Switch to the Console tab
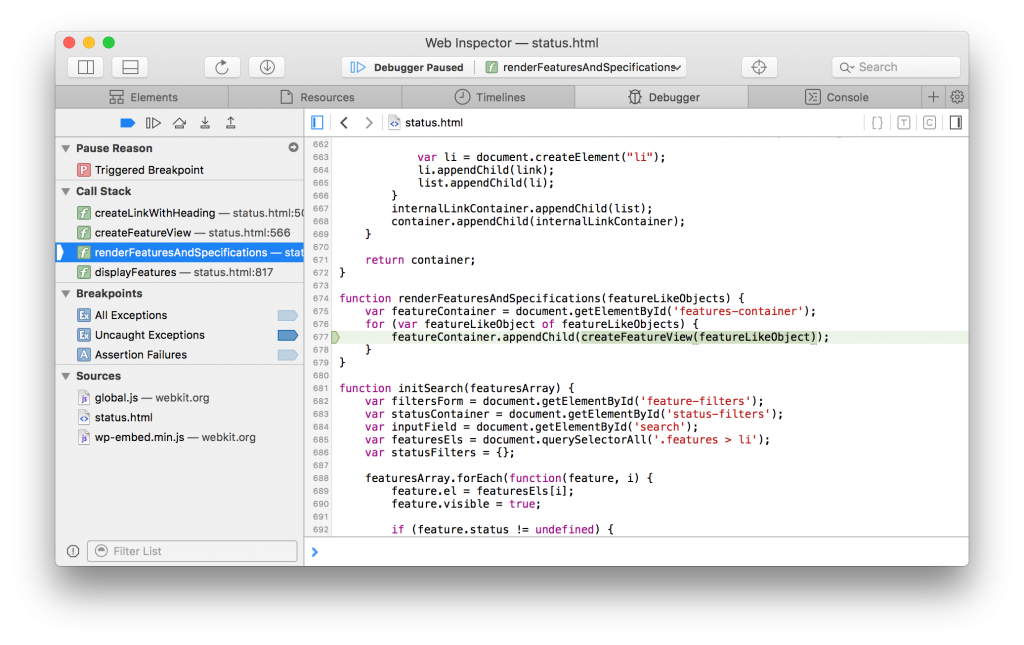This screenshot has width=1024, height=645. point(849,97)
